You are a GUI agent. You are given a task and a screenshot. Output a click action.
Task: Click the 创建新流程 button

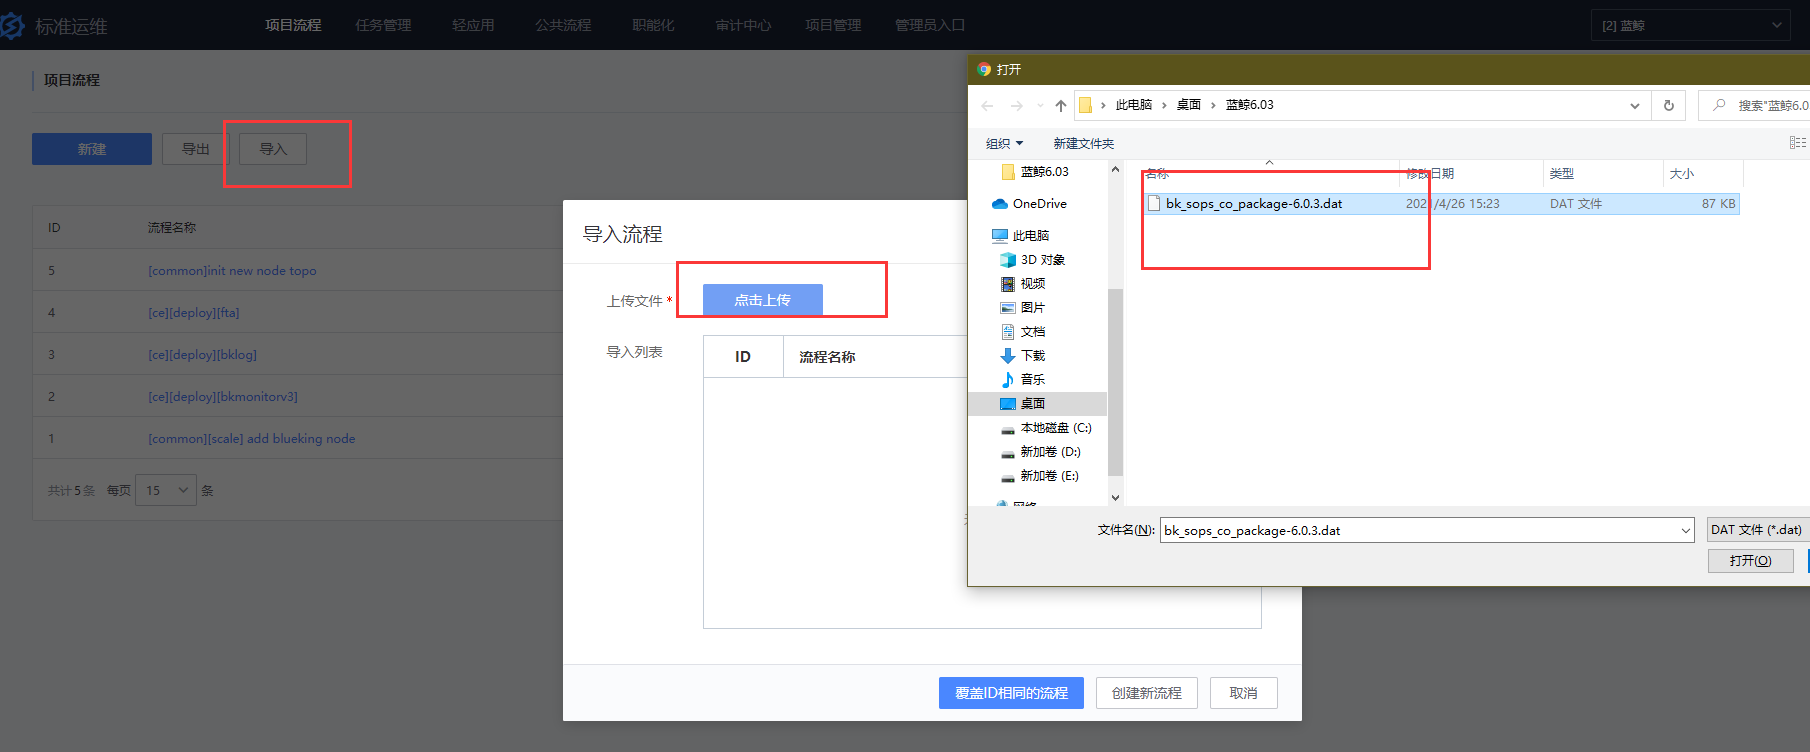[1147, 693]
